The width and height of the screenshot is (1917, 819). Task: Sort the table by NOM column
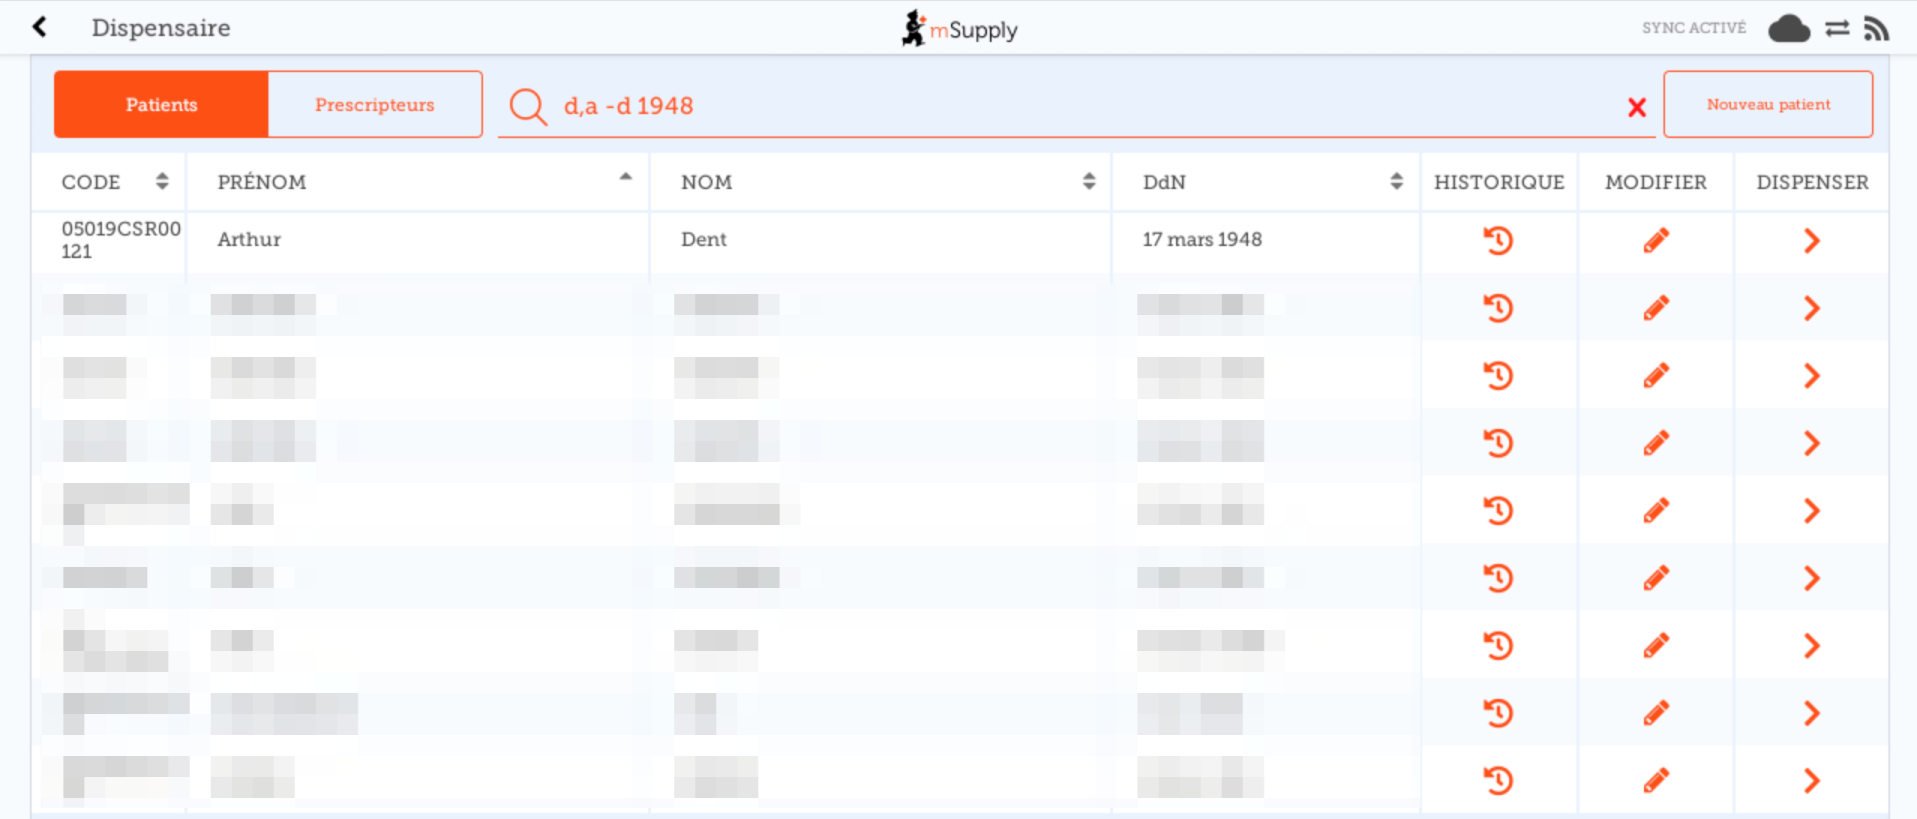coord(1088,181)
